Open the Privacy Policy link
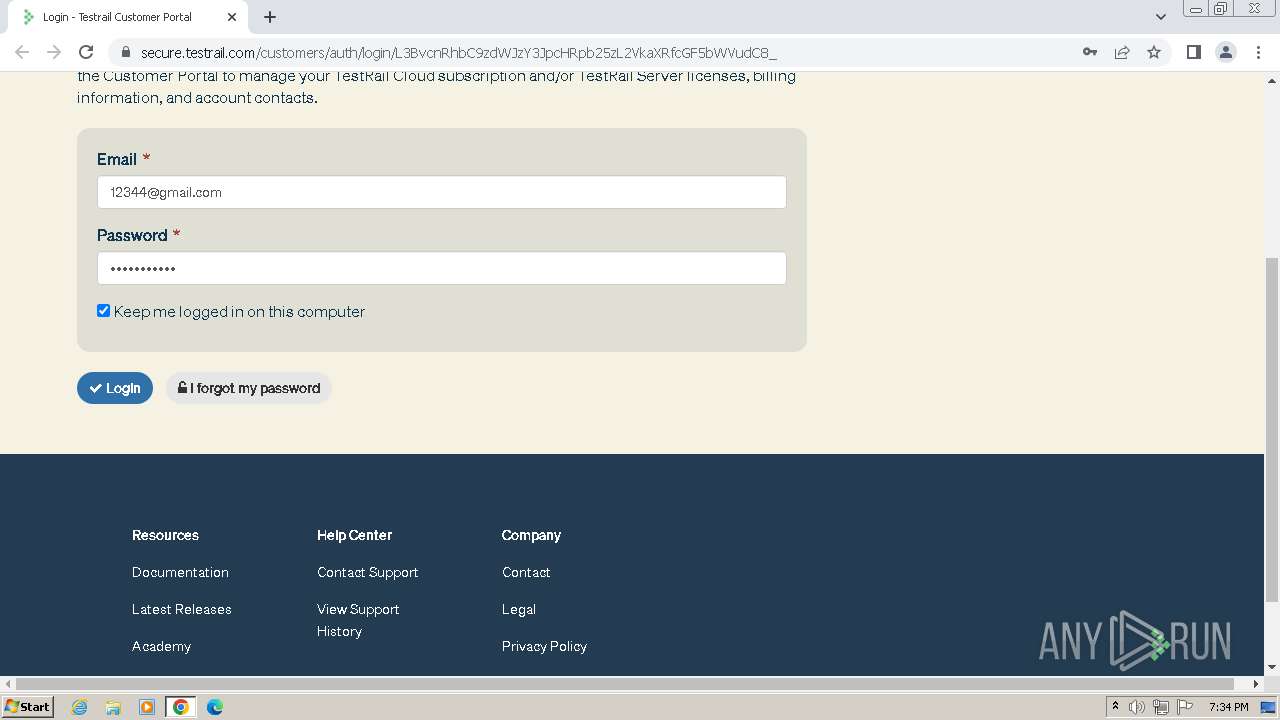This screenshot has width=1280, height=720. tap(544, 646)
